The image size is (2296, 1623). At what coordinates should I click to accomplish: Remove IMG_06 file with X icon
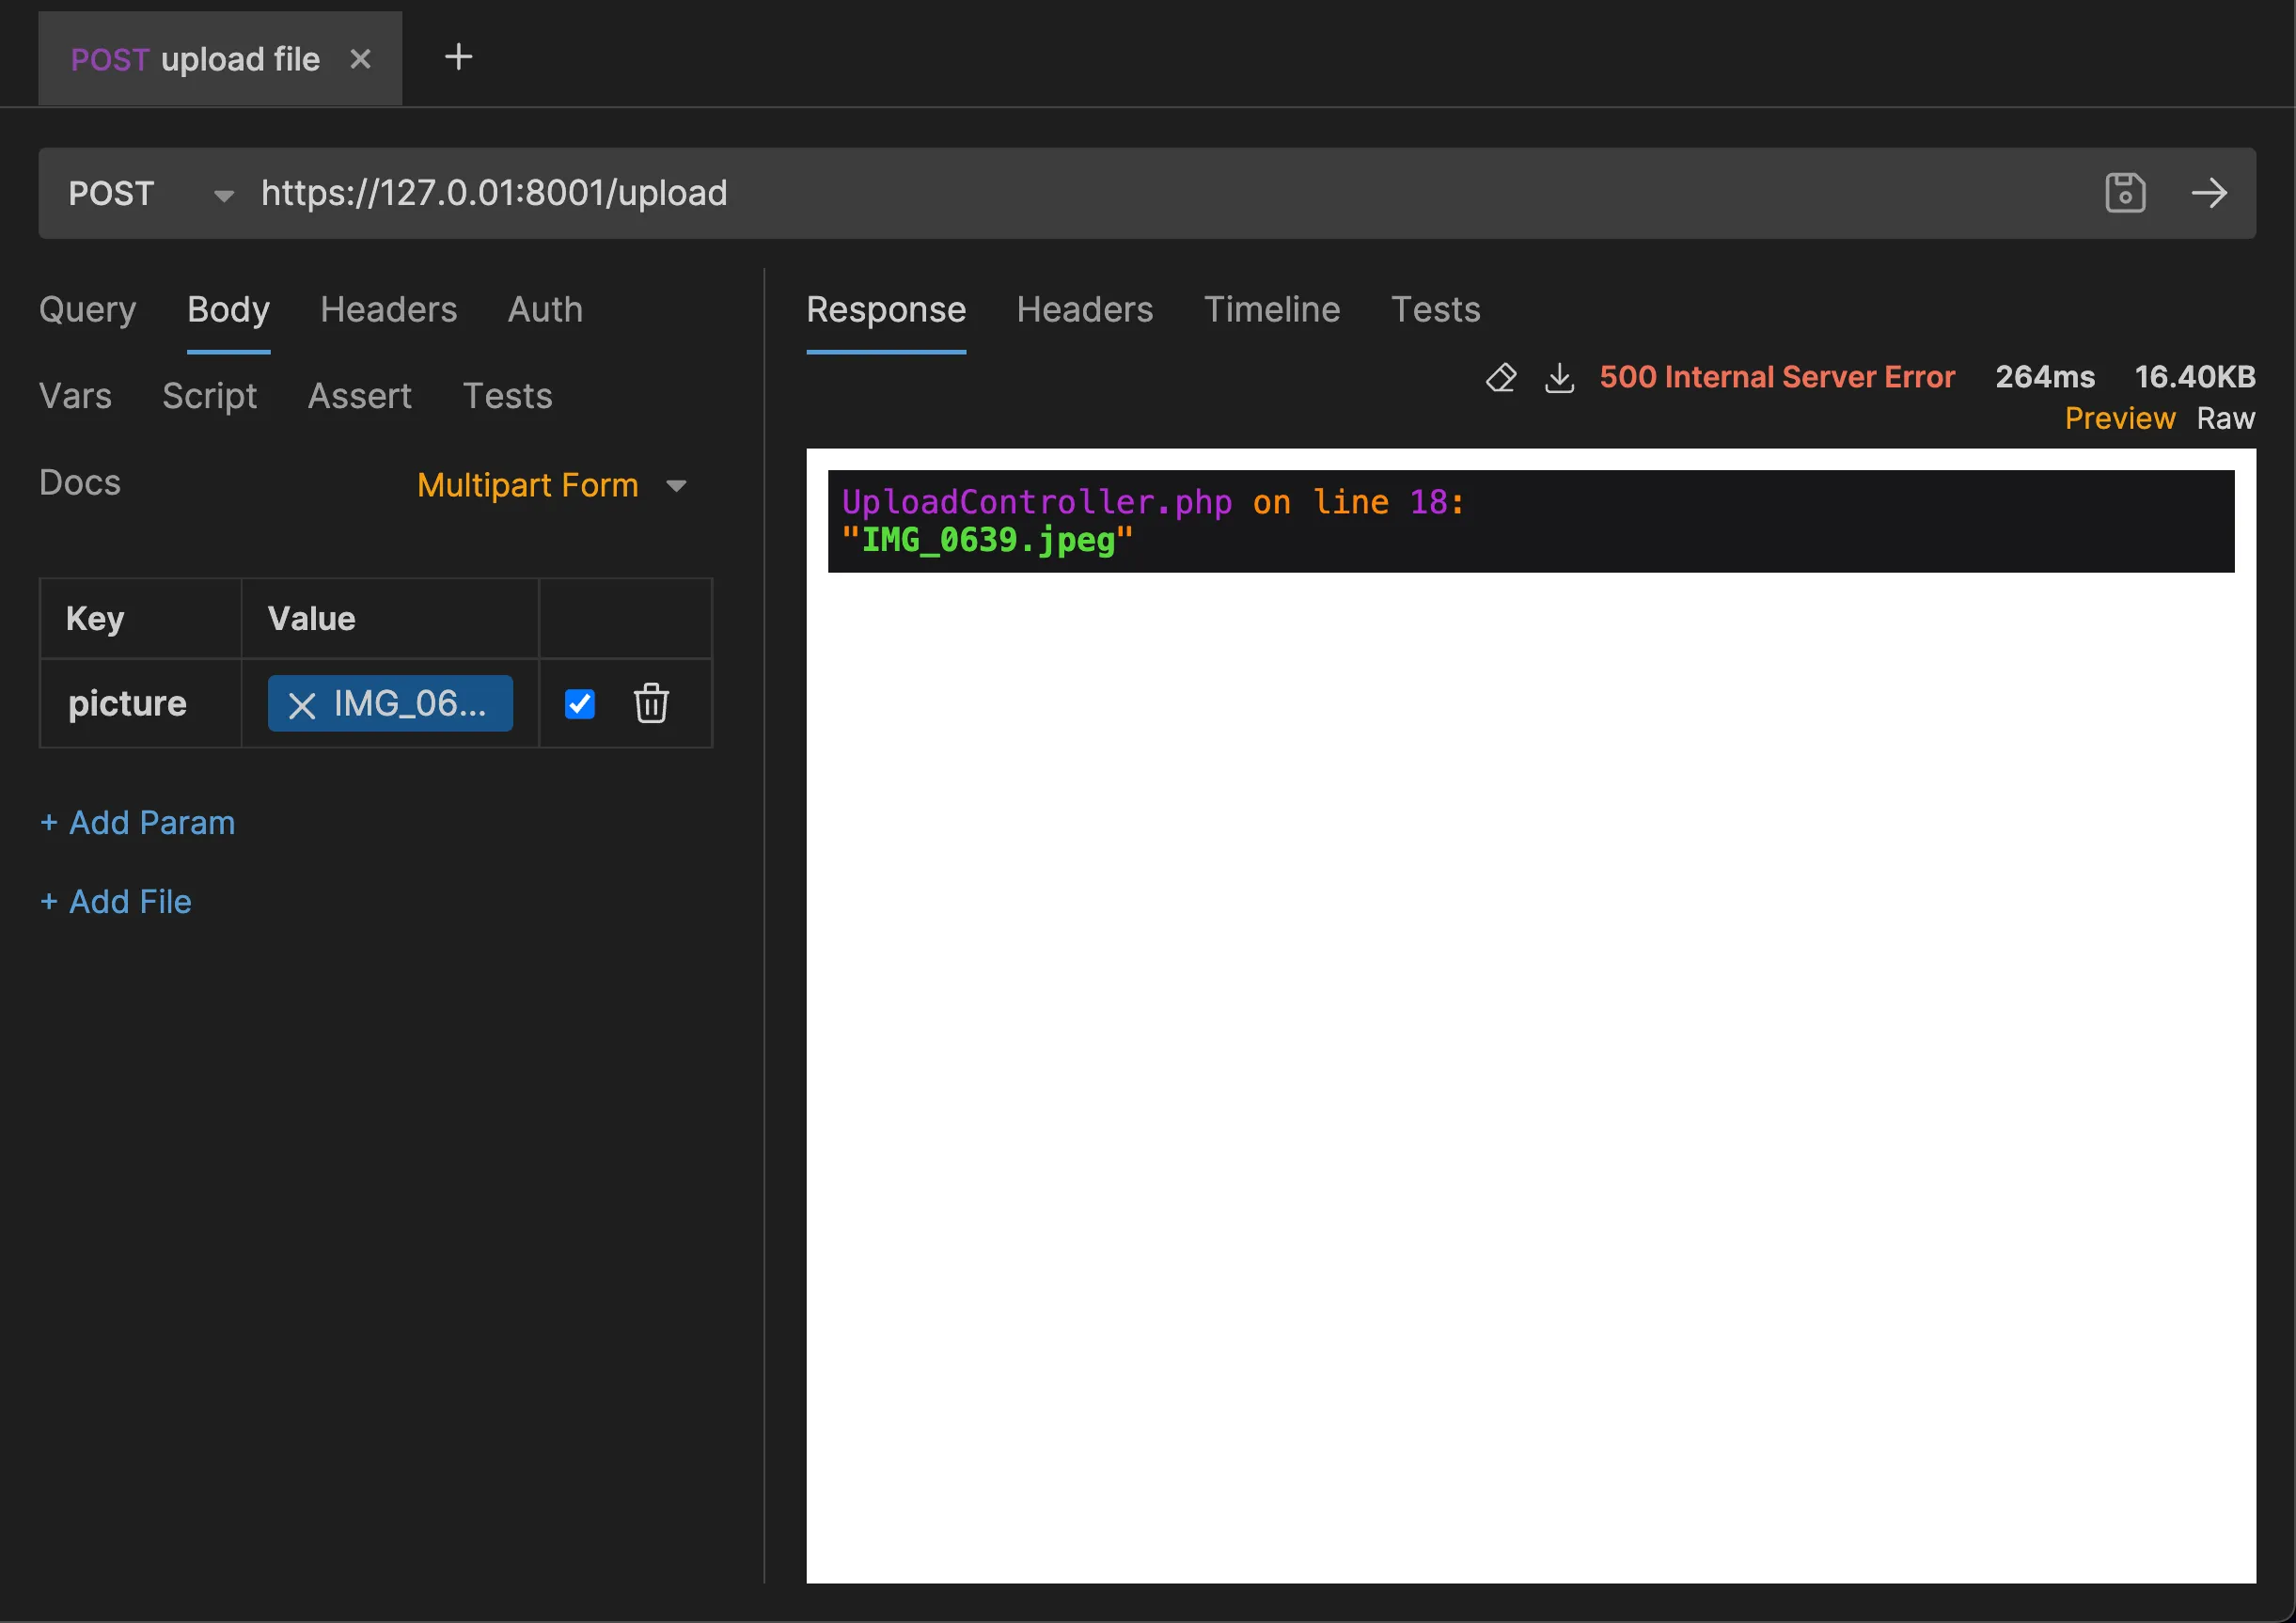tap(301, 705)
